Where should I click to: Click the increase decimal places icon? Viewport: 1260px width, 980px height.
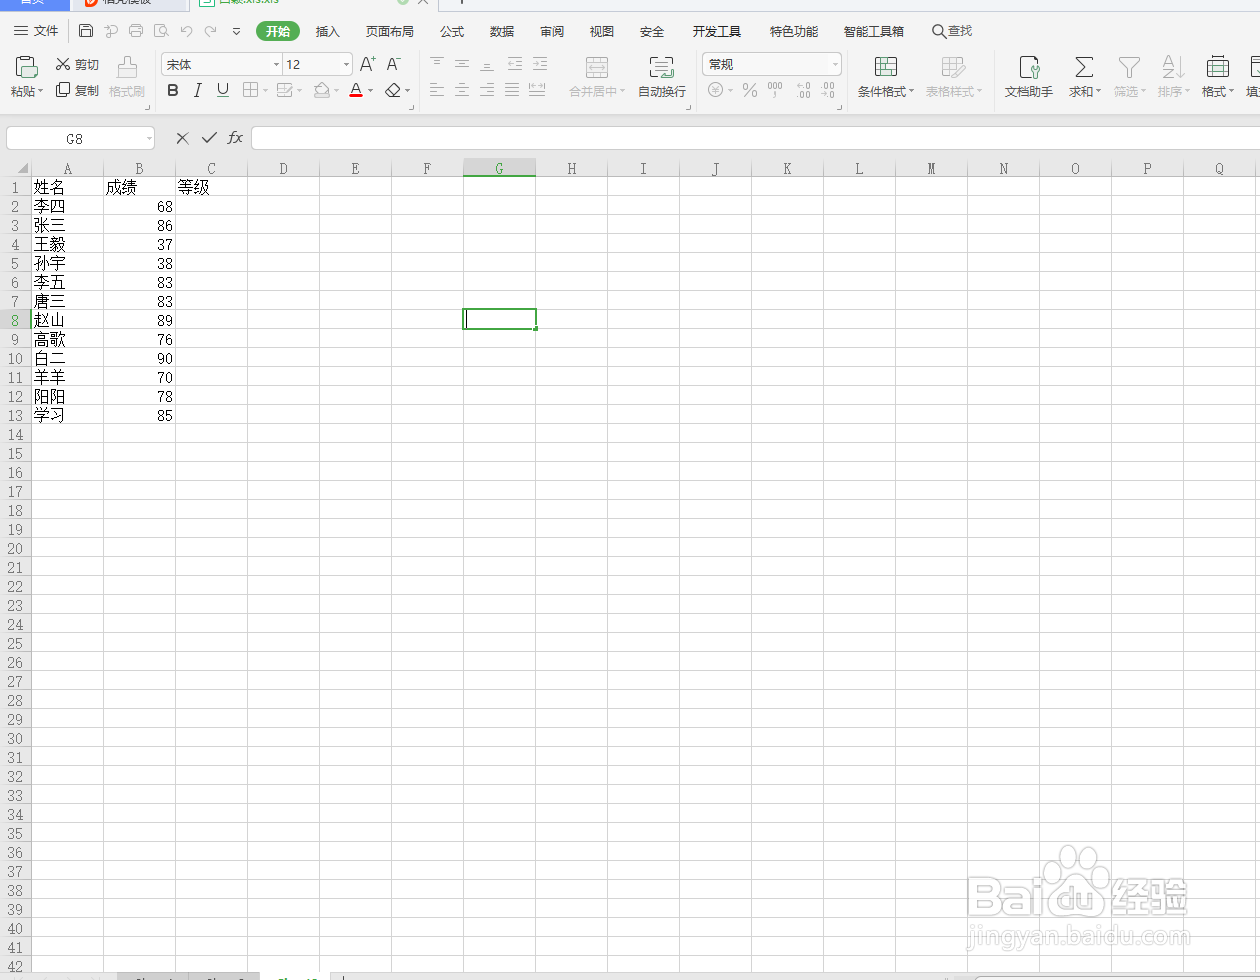pyautogui.click(x=803, y=90)
